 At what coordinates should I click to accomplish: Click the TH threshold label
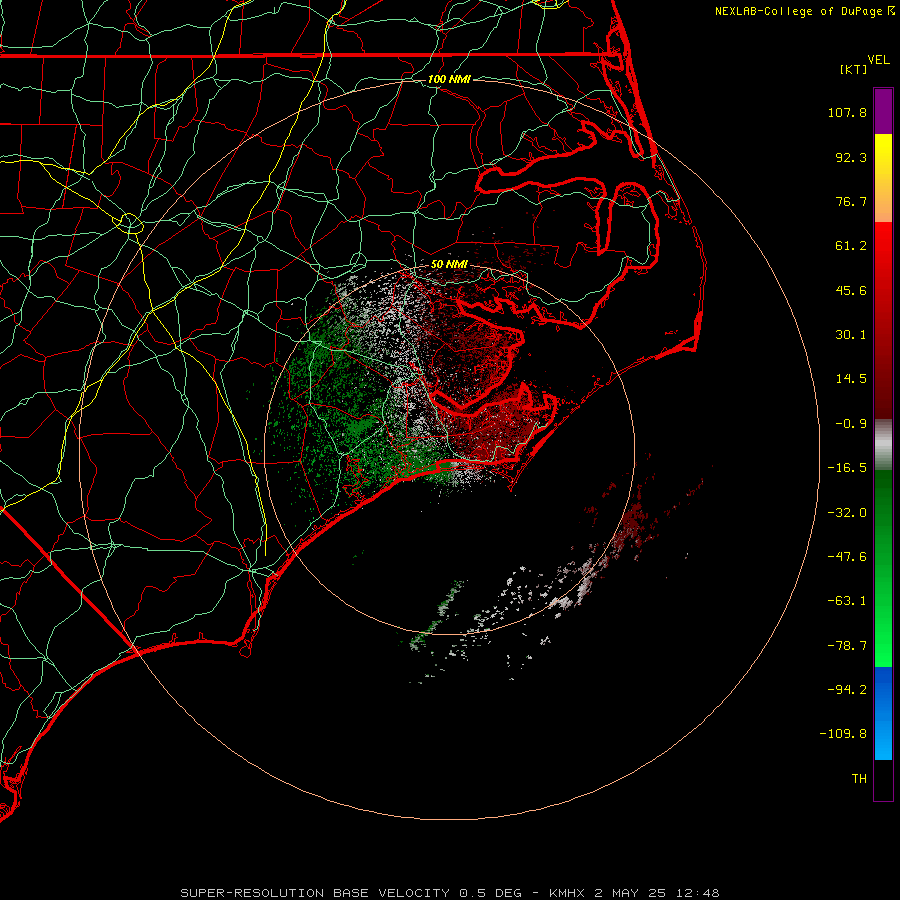coord(859,779)
